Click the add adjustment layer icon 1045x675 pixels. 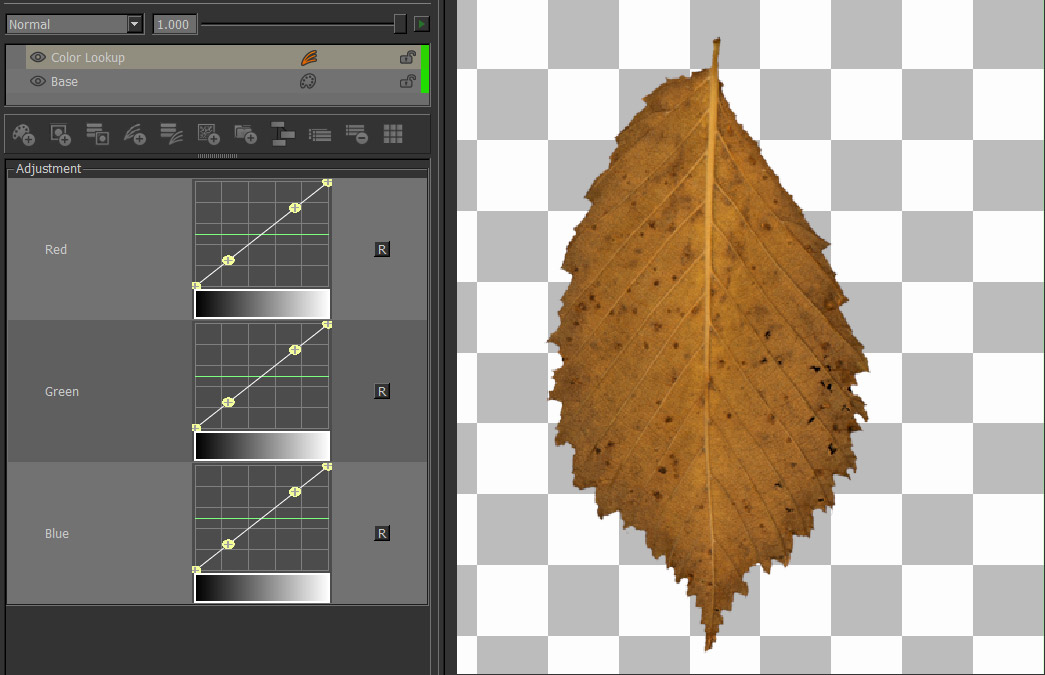tap(134, 133)
